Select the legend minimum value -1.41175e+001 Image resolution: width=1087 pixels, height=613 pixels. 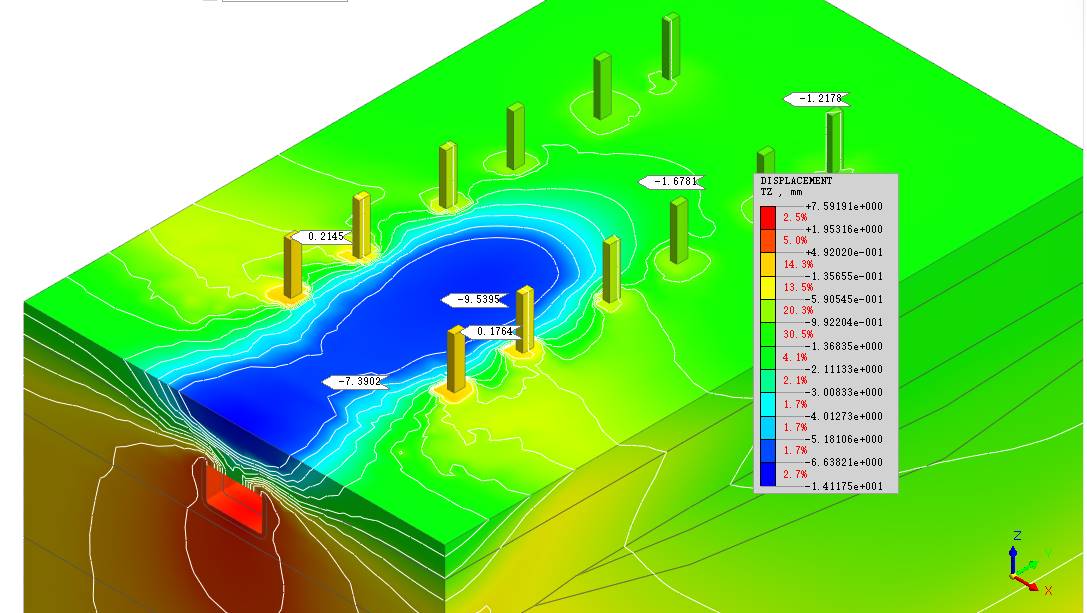pos(843,486)
